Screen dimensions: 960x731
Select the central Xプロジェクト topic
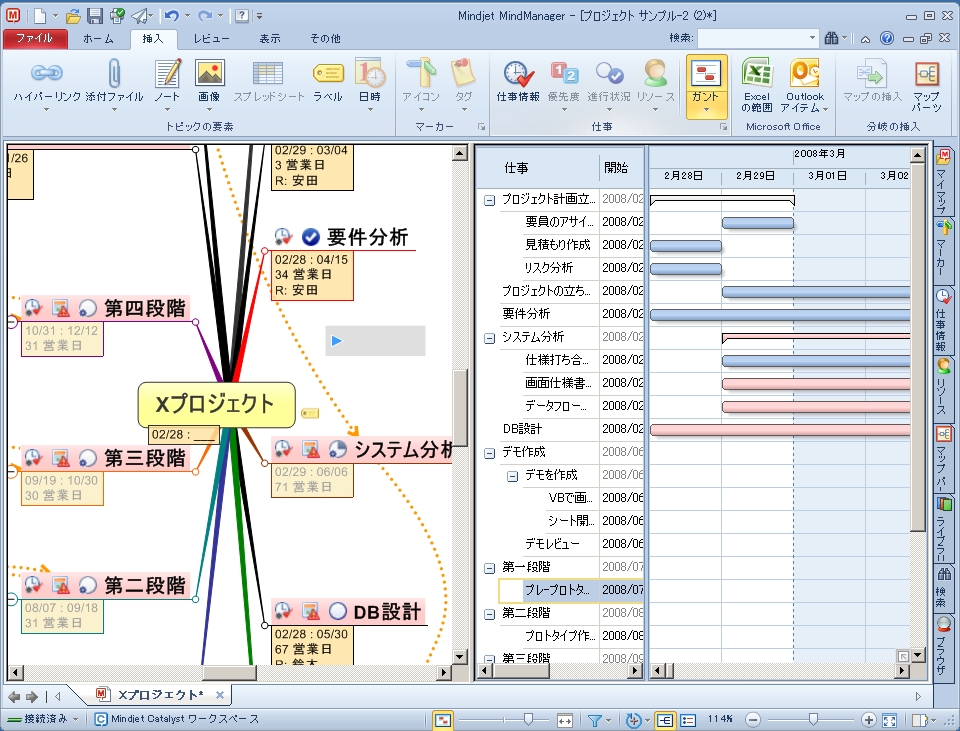[216, 405]
